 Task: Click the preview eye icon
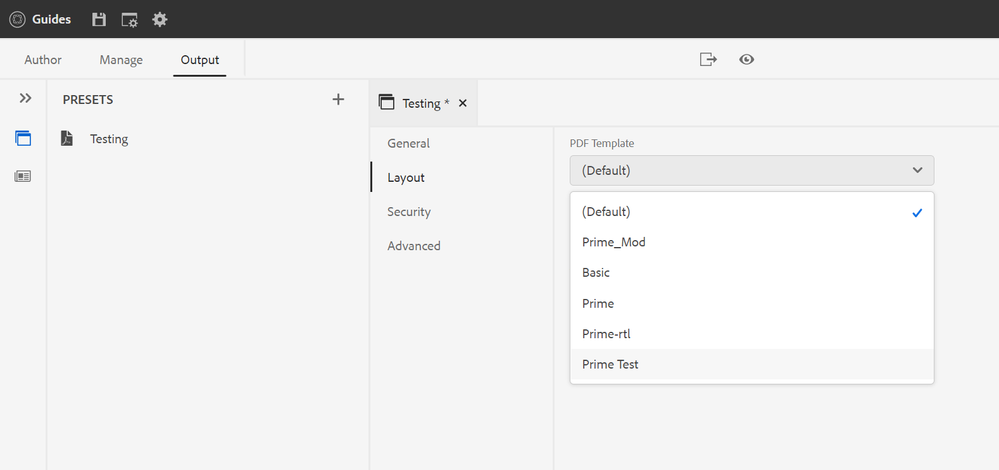click(746, 60)
